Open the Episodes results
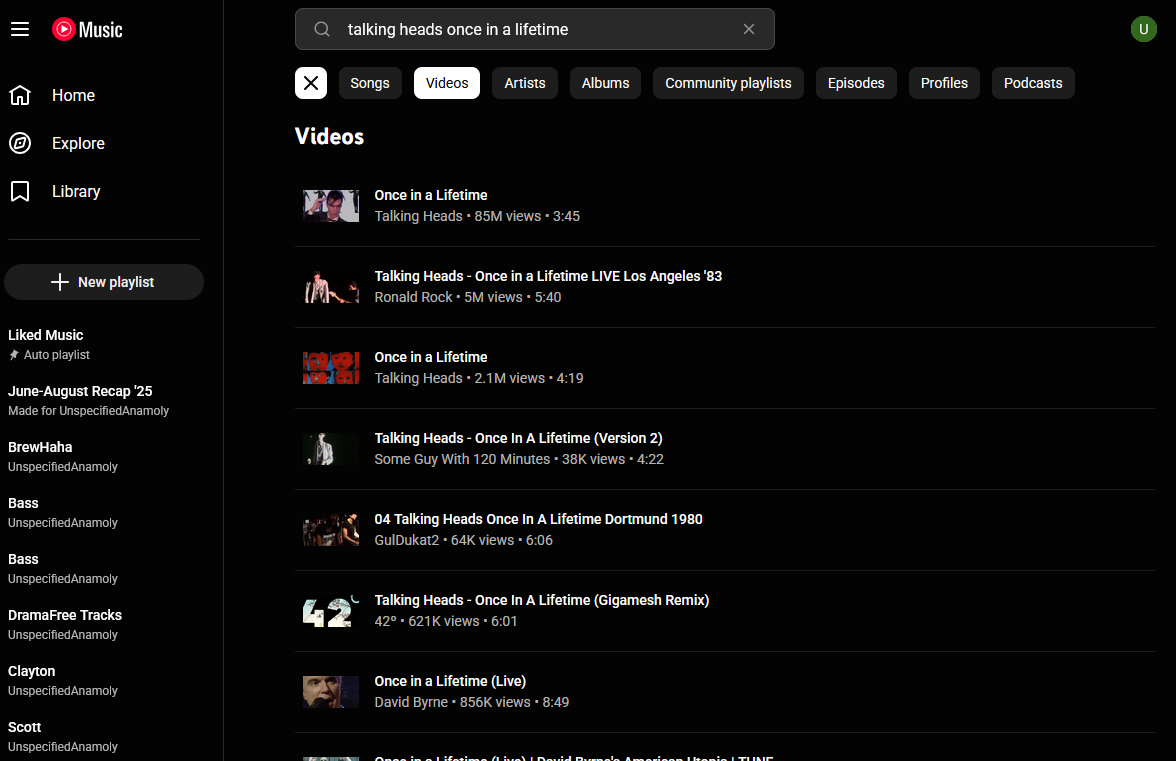 tap(856, 83)
